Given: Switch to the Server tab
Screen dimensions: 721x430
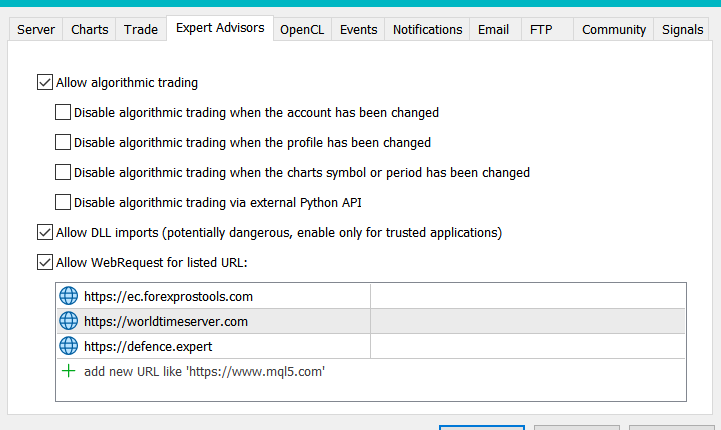Looking at the screenshot, I should point(36,29).
